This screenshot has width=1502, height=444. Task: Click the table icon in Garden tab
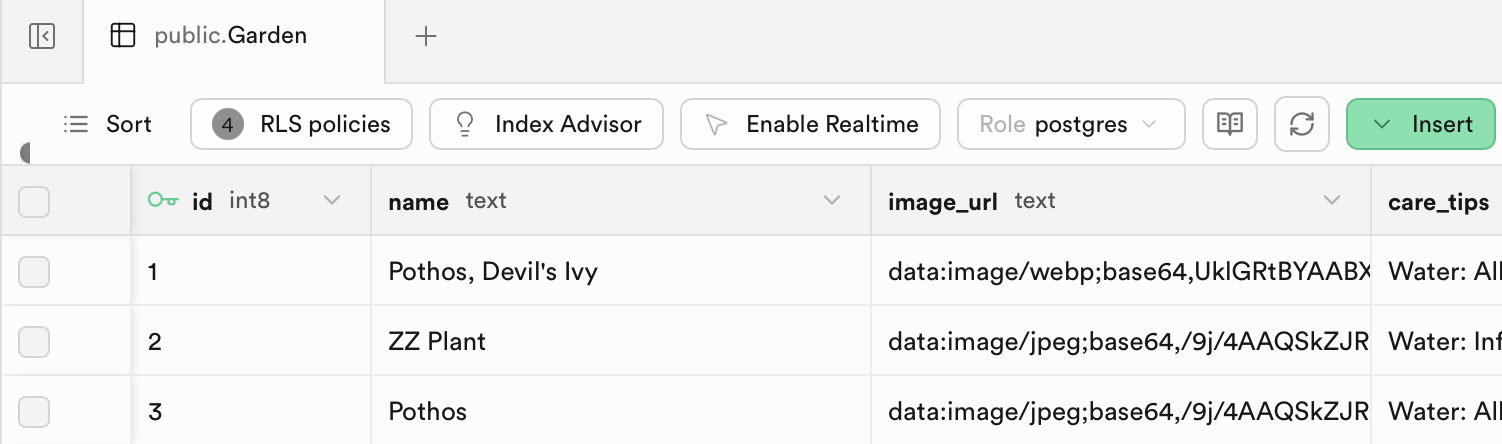click(123, 37)
